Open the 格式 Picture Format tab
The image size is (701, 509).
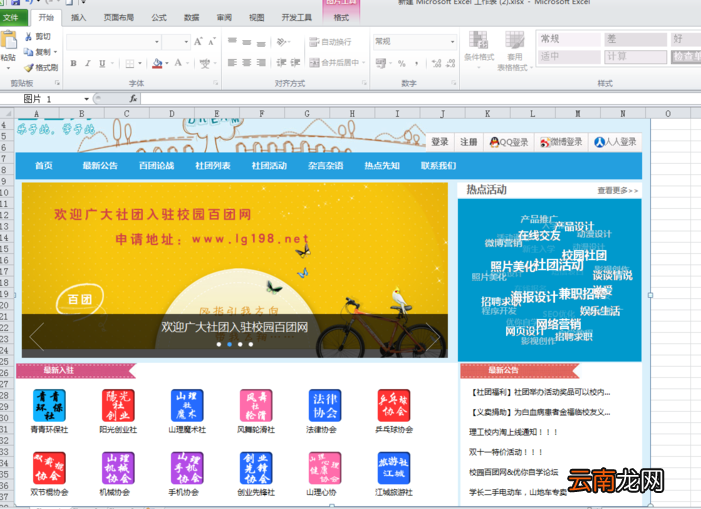click(x=341, y=17)
